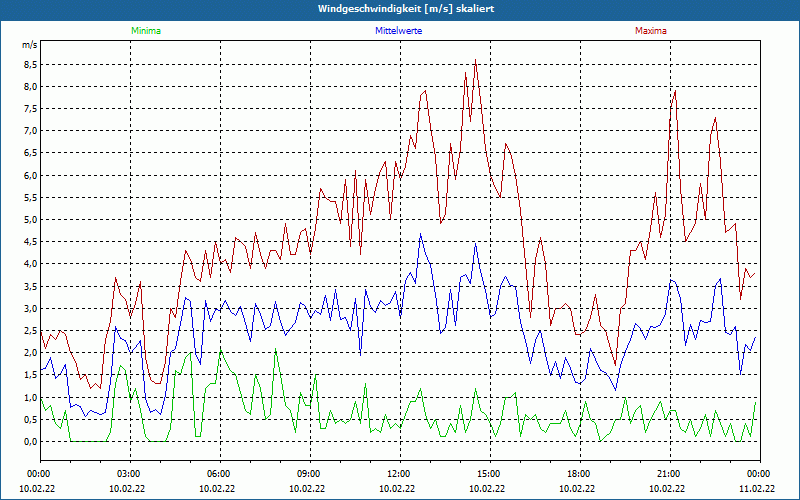800x500 pixels.
Task: Click the 06:00 time label
Action: [x=220, y=474]
